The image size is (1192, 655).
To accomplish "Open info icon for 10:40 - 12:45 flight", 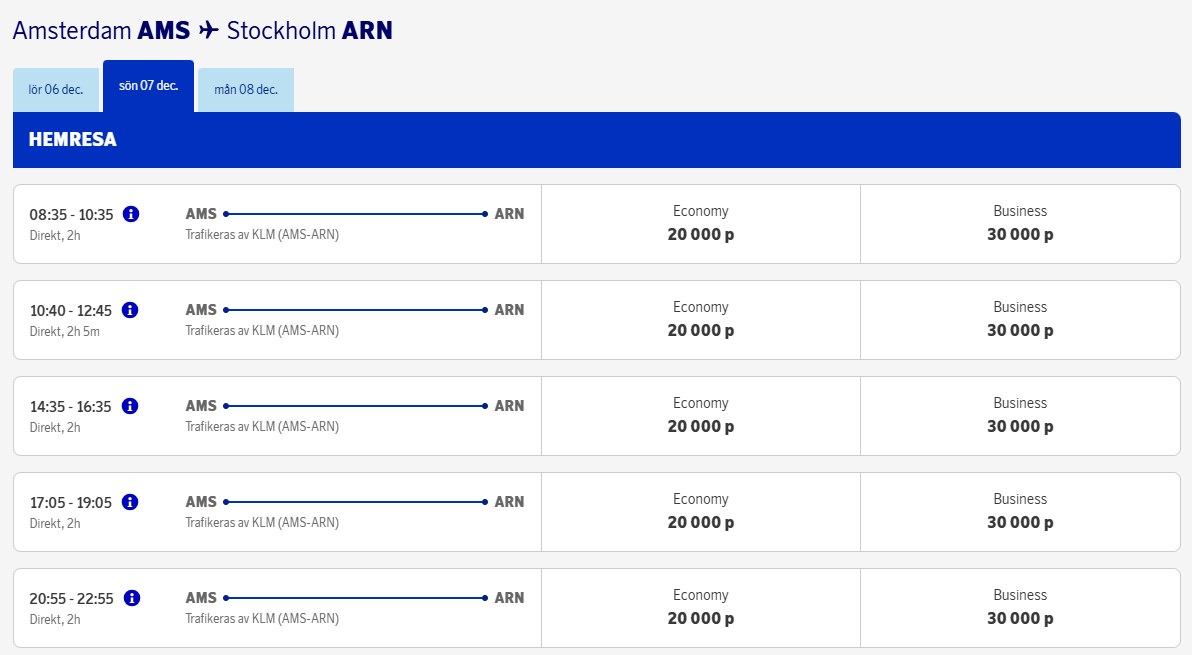I will [x=130, y=310].
